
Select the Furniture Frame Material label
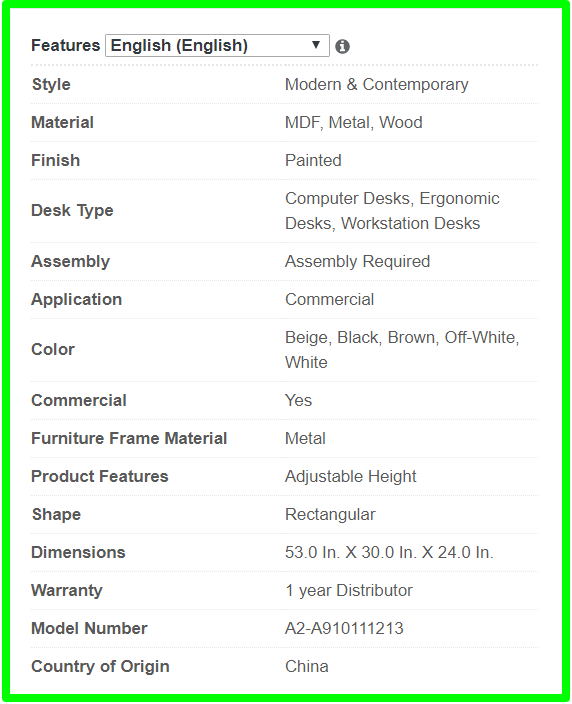point(129,438)
